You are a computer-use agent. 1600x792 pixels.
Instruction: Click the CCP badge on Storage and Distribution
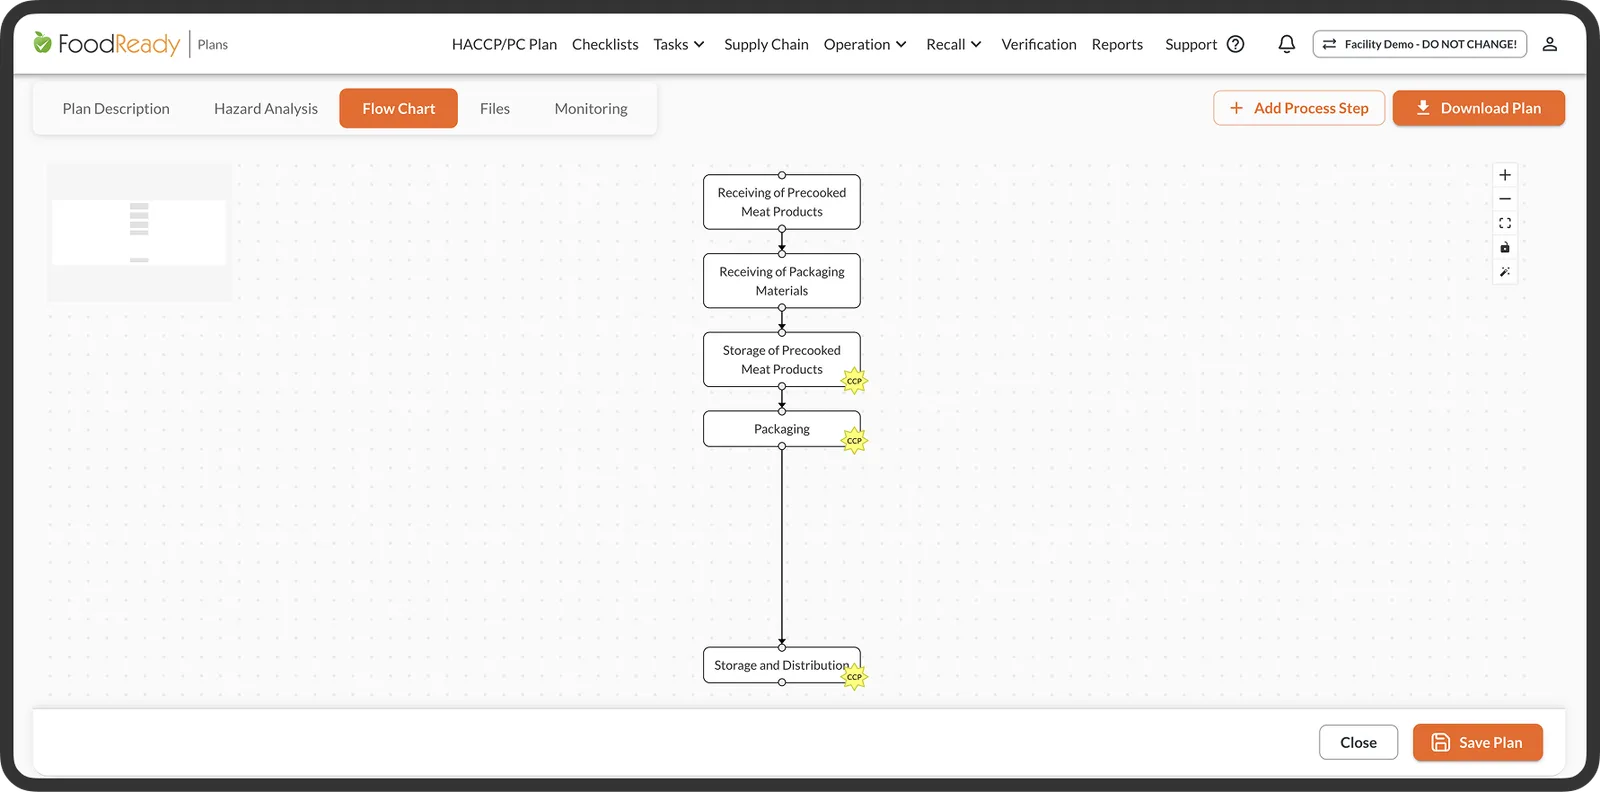854,677
